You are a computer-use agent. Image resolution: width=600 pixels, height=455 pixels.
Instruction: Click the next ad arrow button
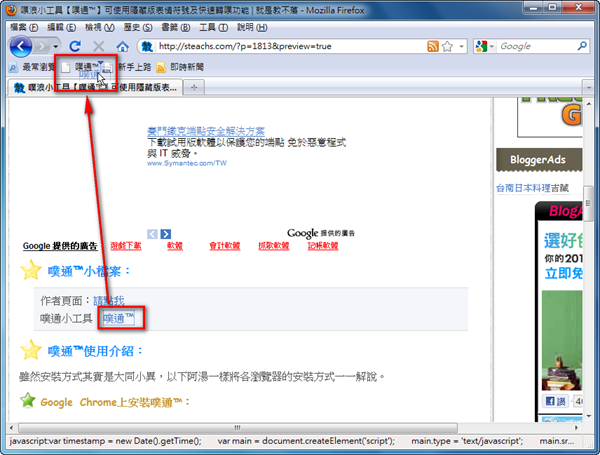click(166, 234)
